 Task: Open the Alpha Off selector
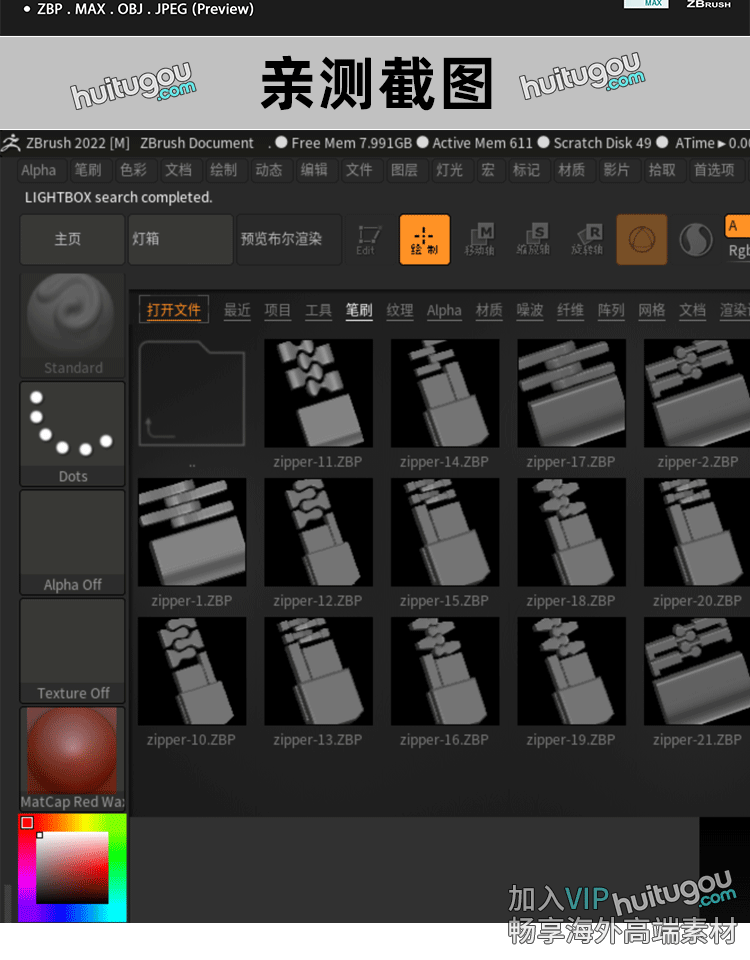click(72, 542)
